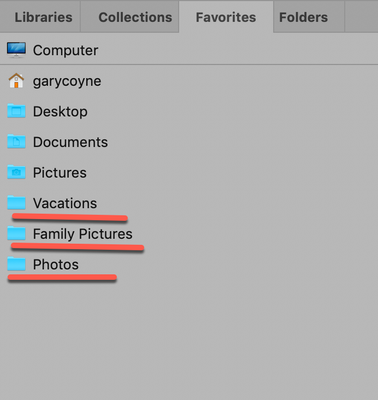Select the Photos text label
The height and width of the screenshot is (400, 378).
click(56, 265)
